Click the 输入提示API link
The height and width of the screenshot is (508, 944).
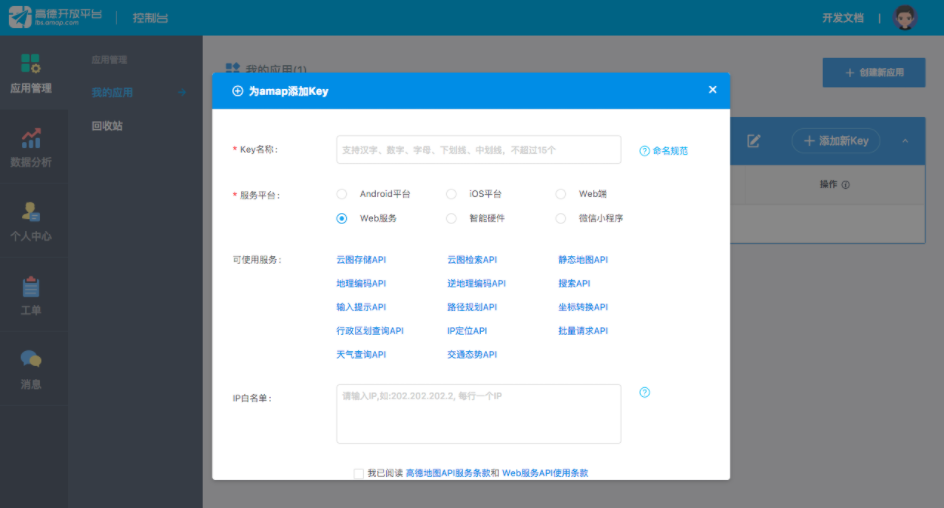click(x=361, y=307)
